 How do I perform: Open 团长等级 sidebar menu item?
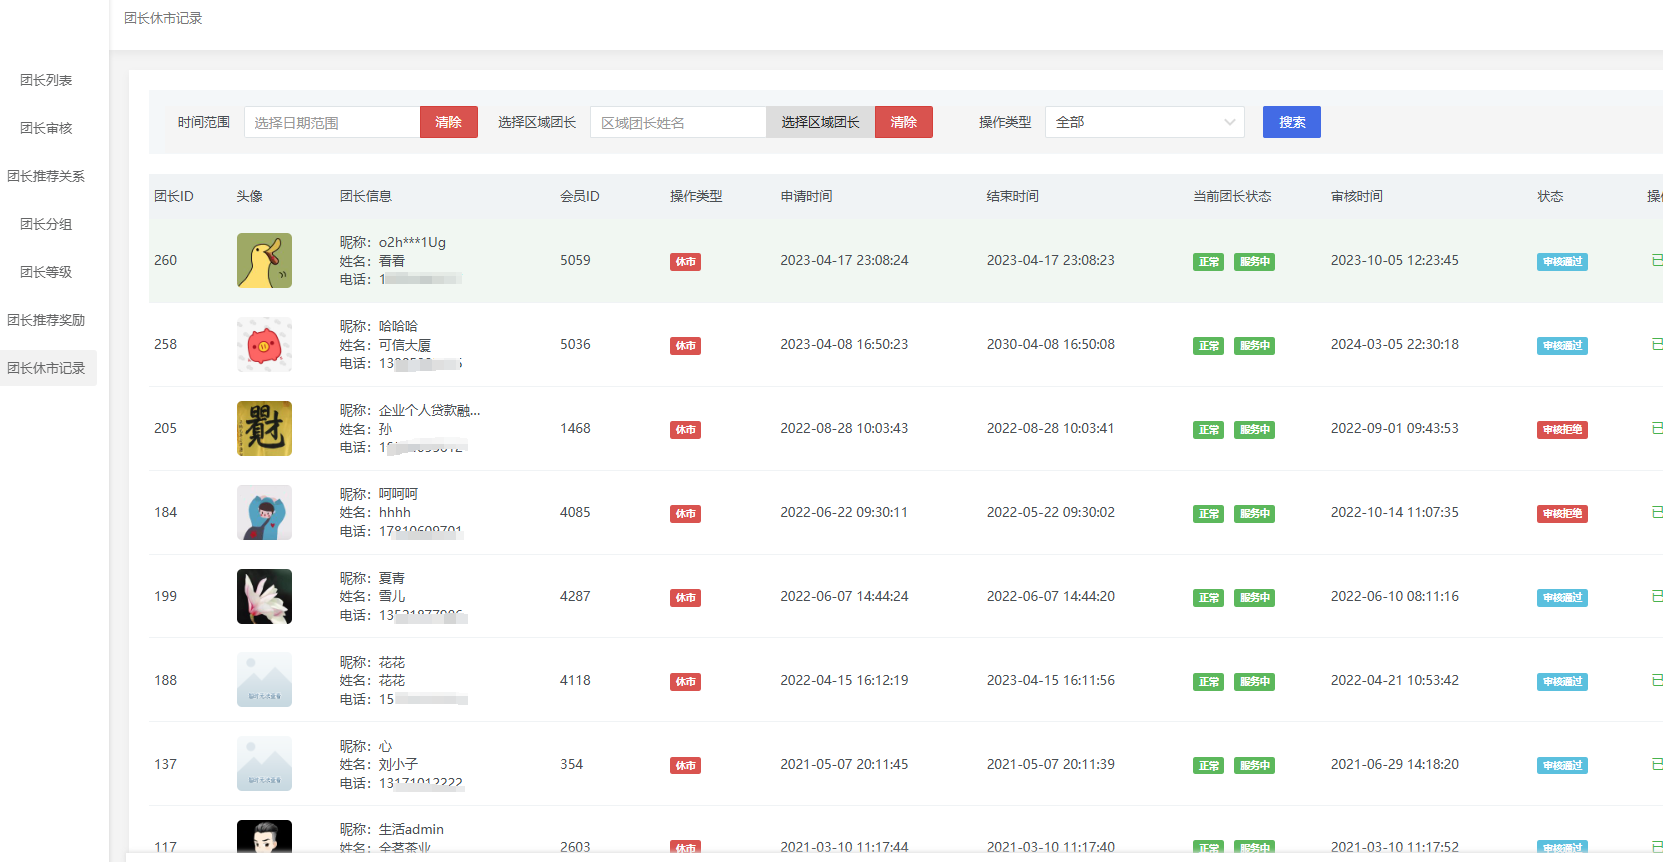(x=46, y=272)
